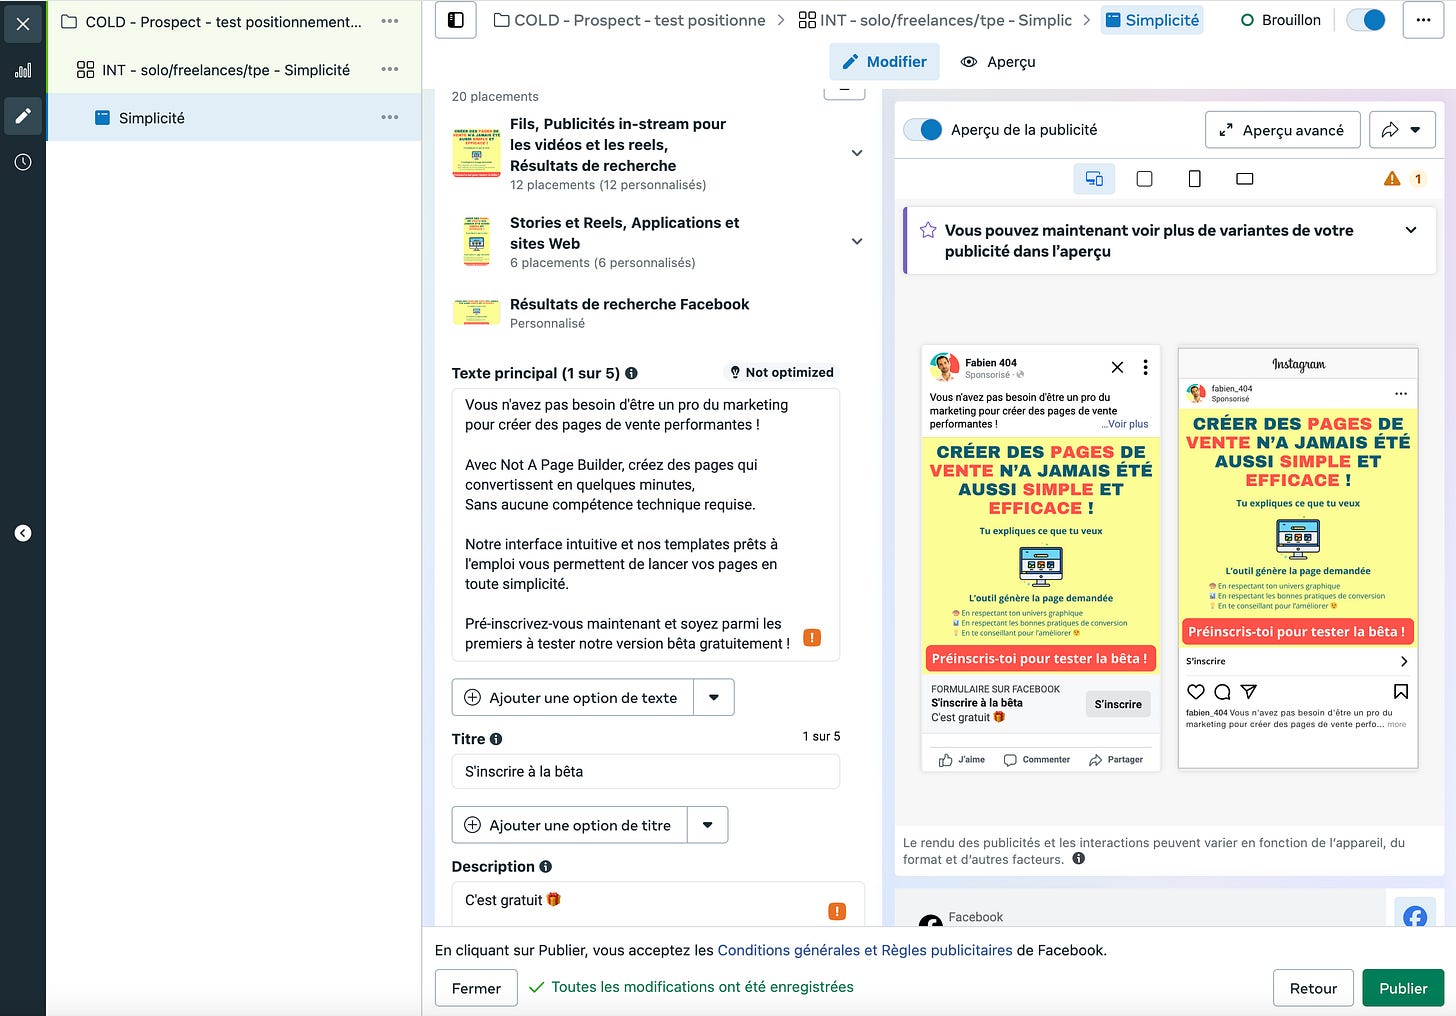Screen dimensions: 1456x1016
Task: Open options menu for INT - solo/freelances/tpe ad set
Action: [x=390, y=69]
